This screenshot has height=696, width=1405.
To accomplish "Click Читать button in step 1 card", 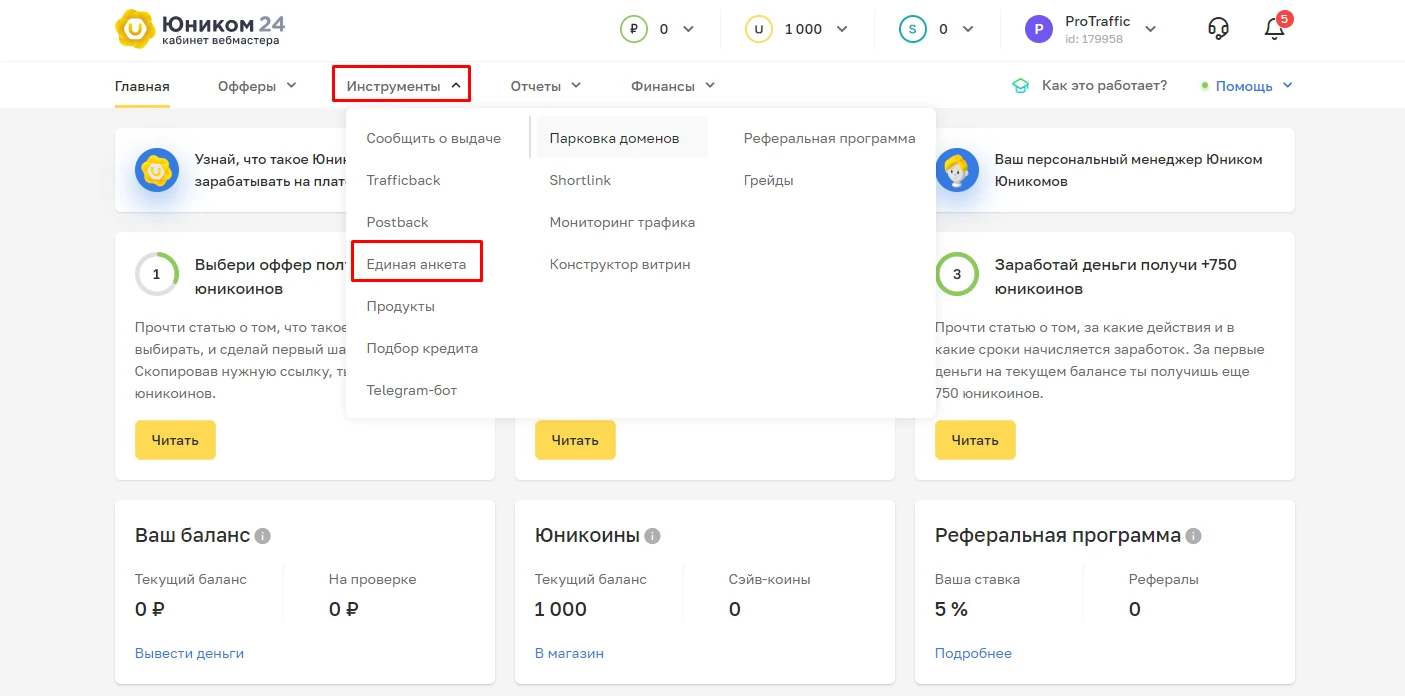I will tap(175, 440).
